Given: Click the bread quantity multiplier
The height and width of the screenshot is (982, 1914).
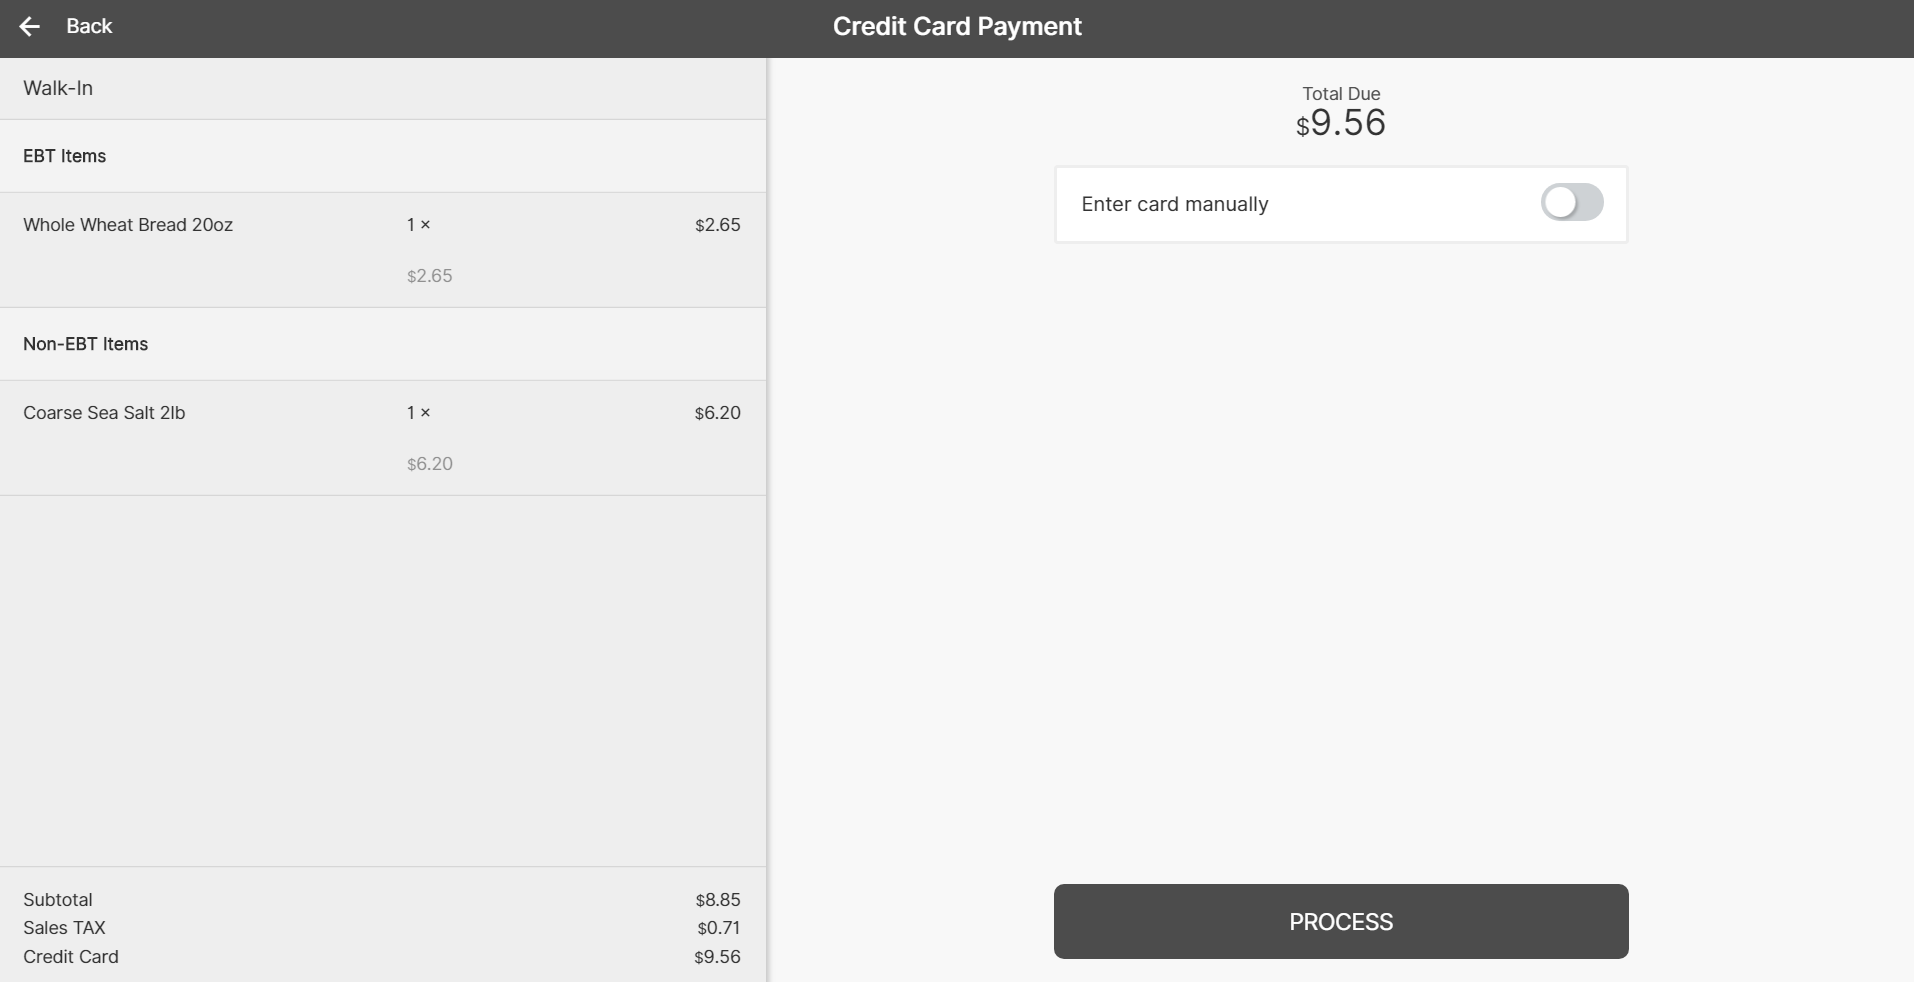Looking at the screenshot, I should [x=418, y=225].
